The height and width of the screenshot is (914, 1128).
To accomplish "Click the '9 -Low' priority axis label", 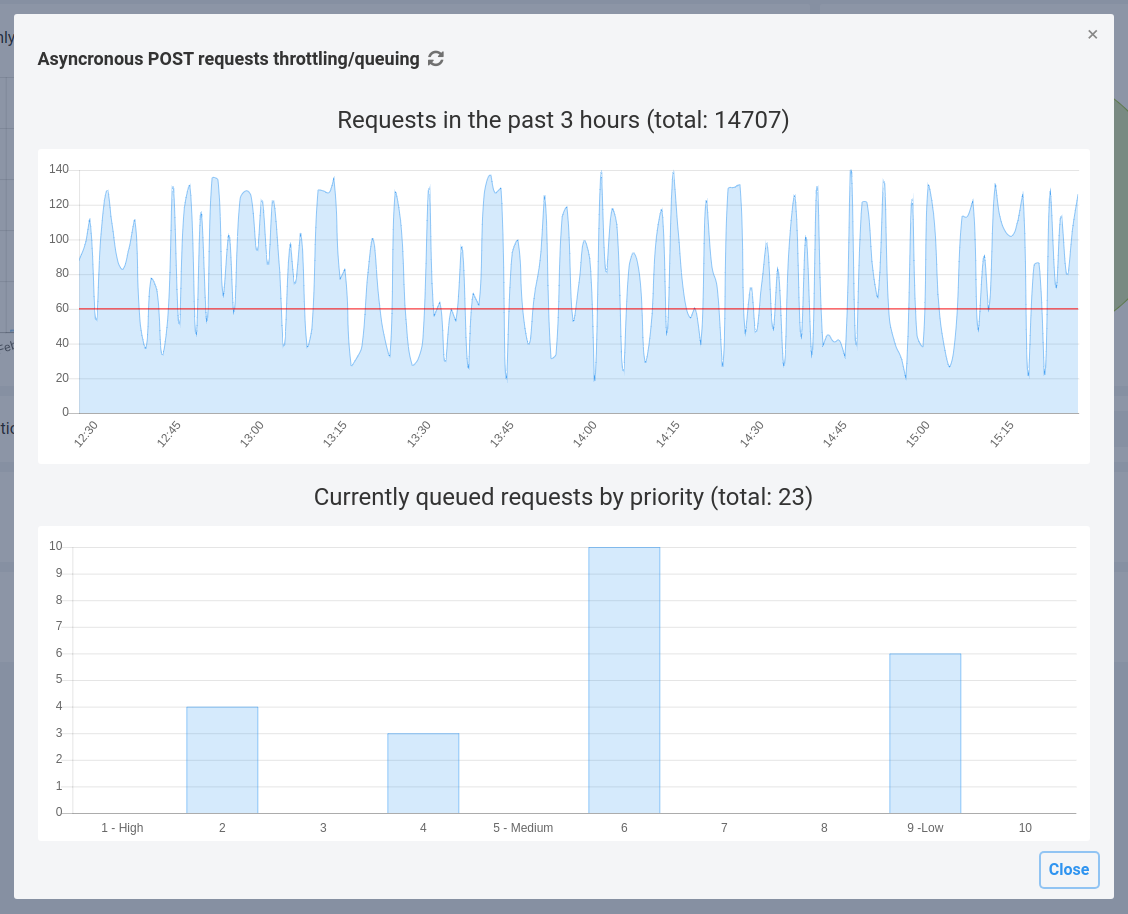I will click(x=925, y=828).
